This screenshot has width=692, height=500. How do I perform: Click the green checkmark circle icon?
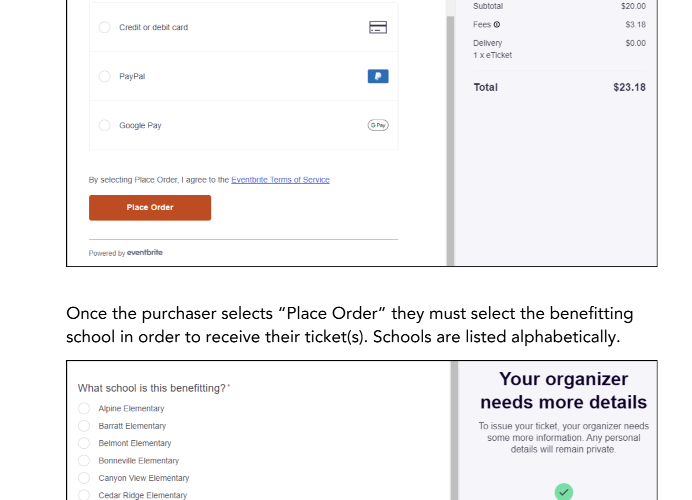(564, 492)
